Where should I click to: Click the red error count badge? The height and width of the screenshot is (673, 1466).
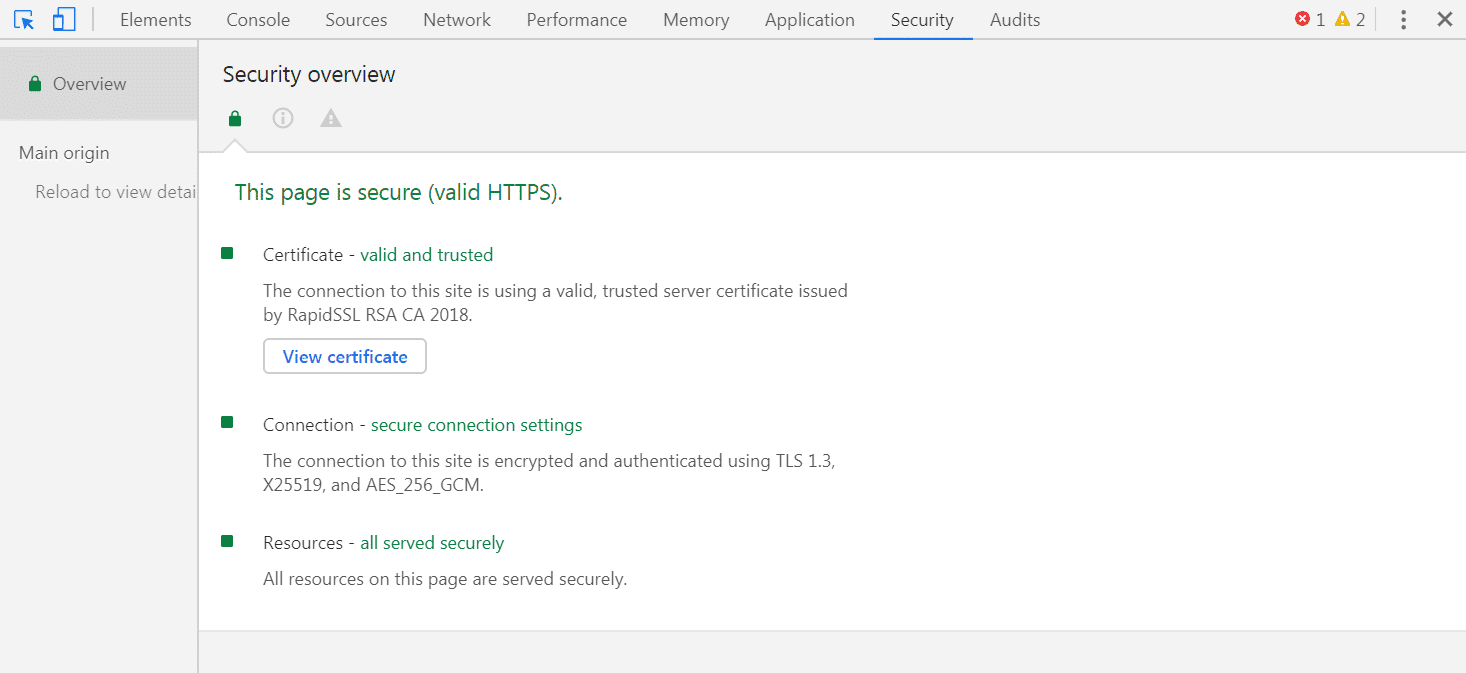1310,18
